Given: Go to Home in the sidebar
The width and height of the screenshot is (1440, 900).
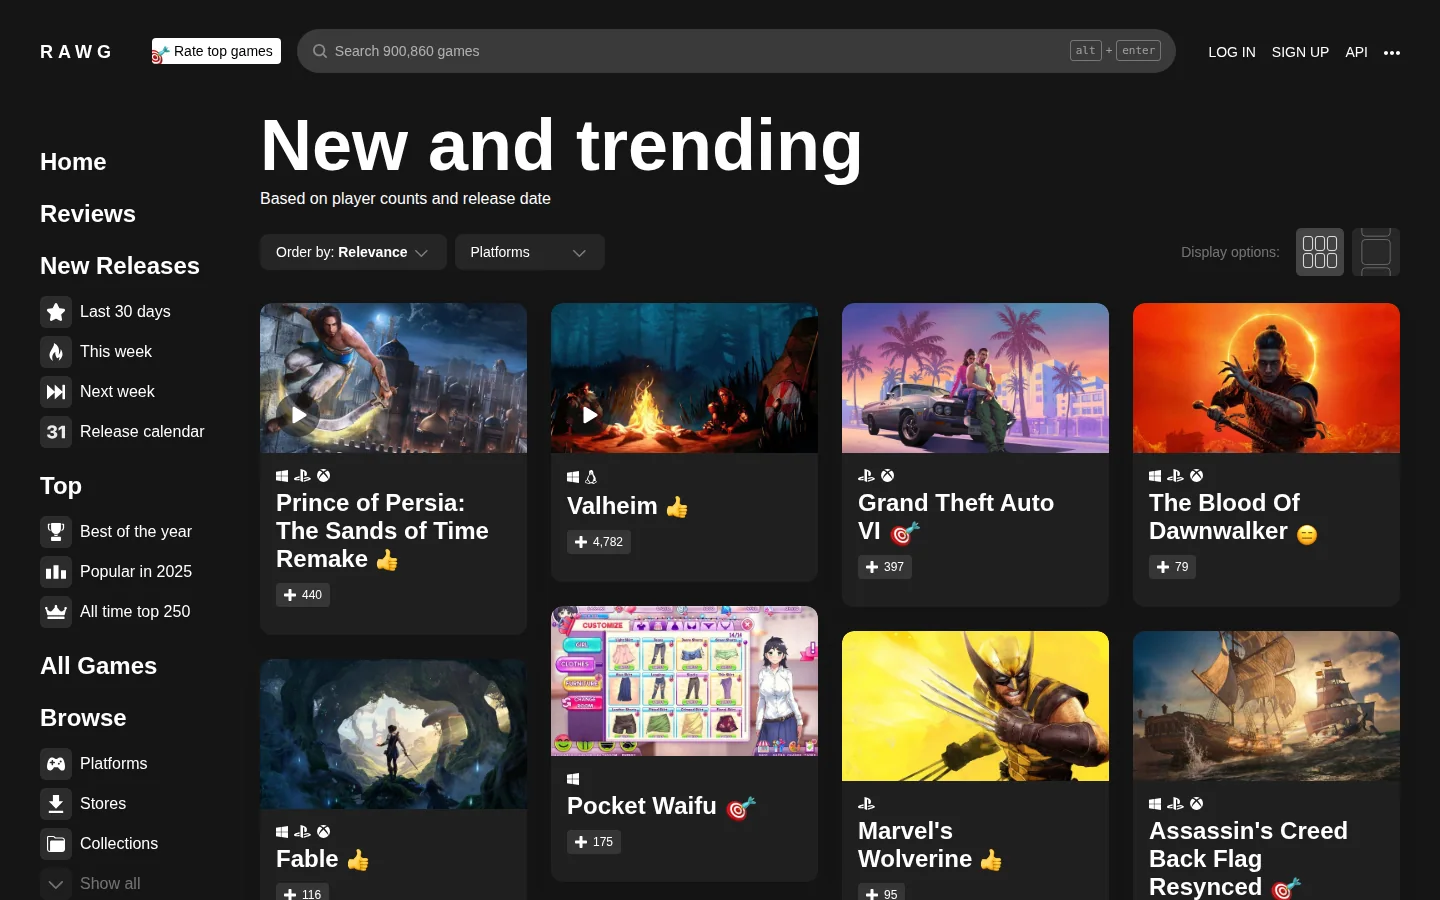Looking at the screenshot, I should (73, 162).
